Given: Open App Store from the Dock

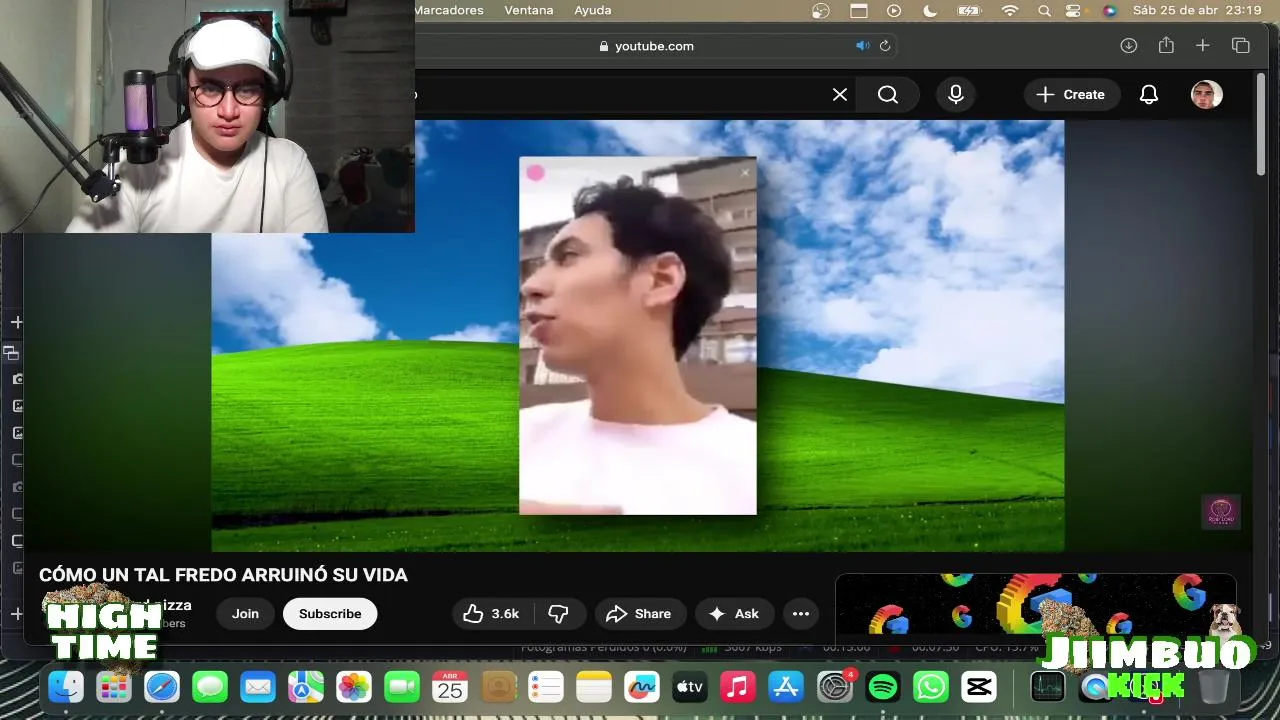Looking at the screenshot, I should pyautogui.click(x=786, y=687).
